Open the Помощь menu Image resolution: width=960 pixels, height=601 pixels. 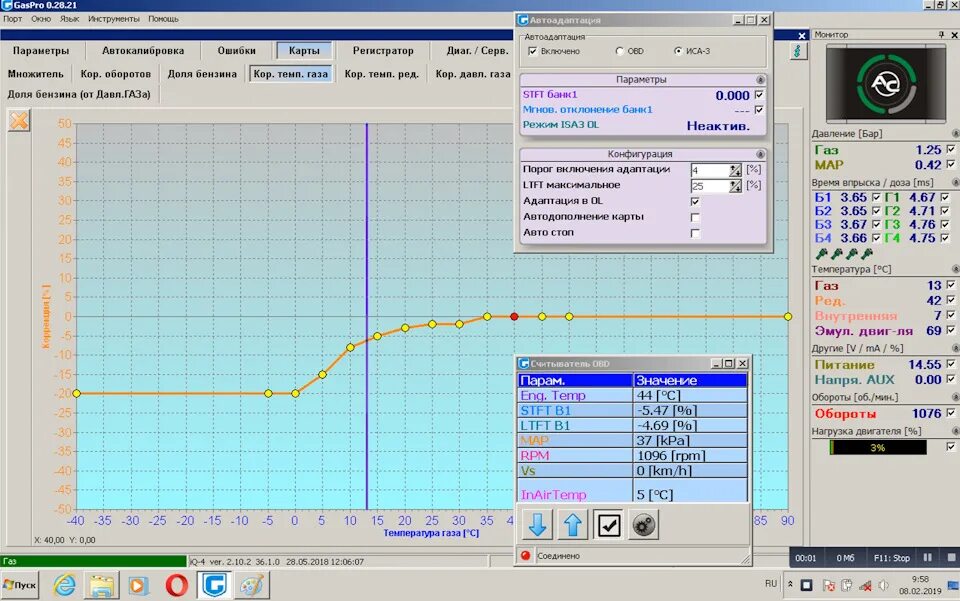pyautogui.click(x=163, y=19)
